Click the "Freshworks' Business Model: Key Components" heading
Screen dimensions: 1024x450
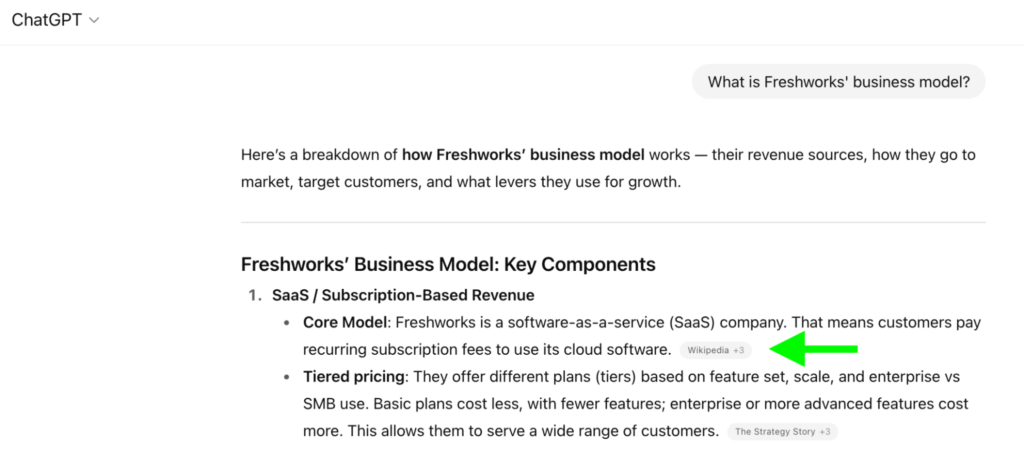[448, 265]
